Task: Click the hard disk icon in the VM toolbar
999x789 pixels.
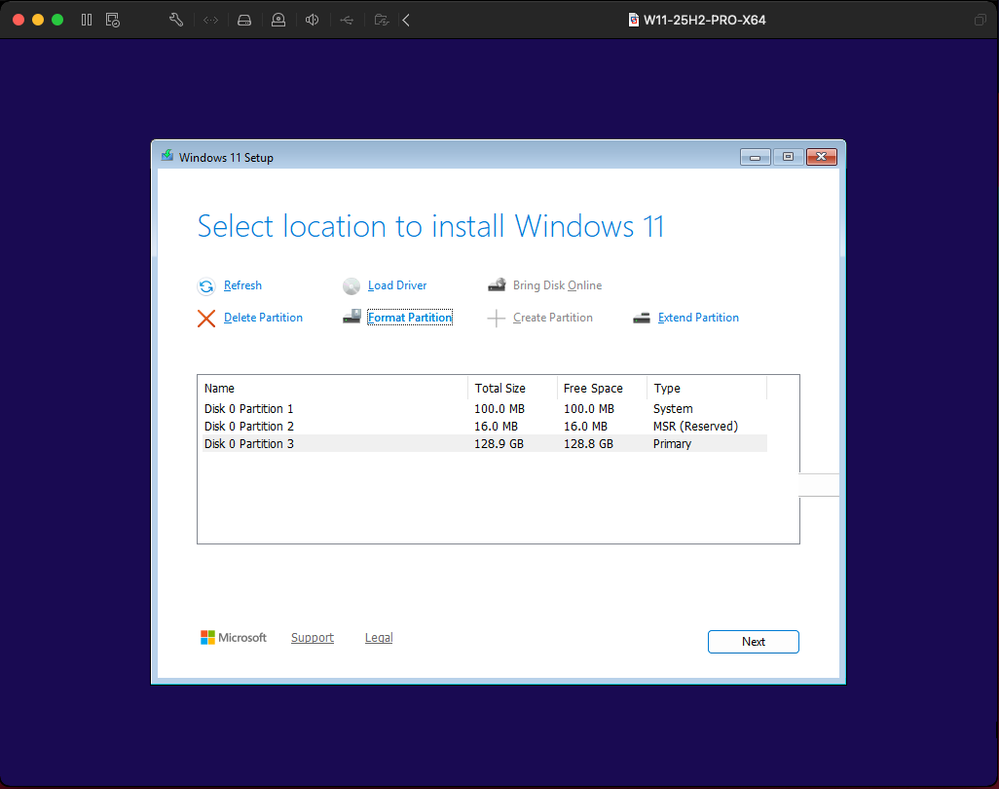Action: pyautogui.click(x=244, y=20)
